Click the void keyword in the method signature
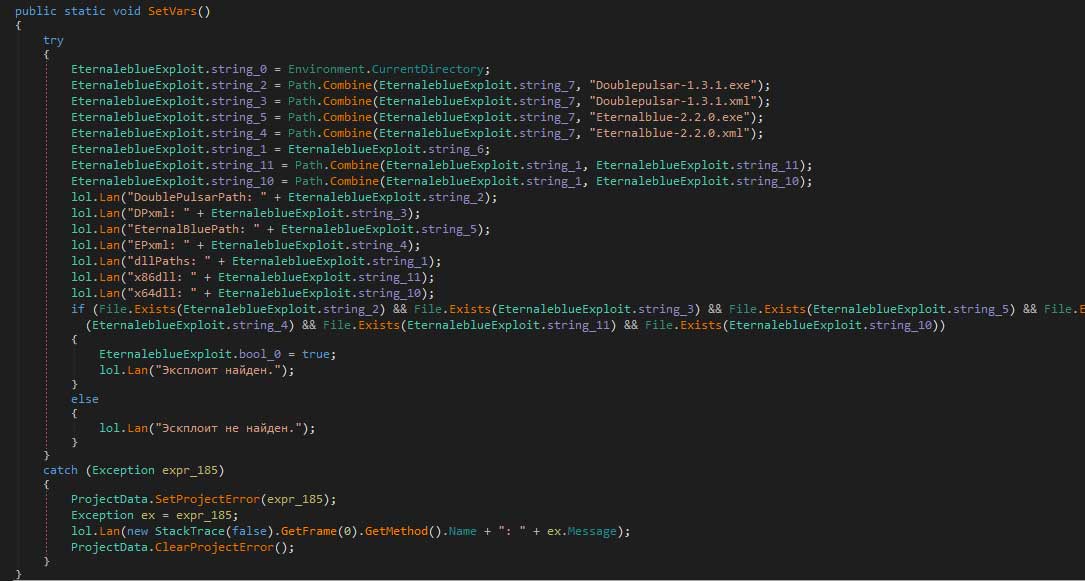The image size is (1085, 581). coord(127,12)
